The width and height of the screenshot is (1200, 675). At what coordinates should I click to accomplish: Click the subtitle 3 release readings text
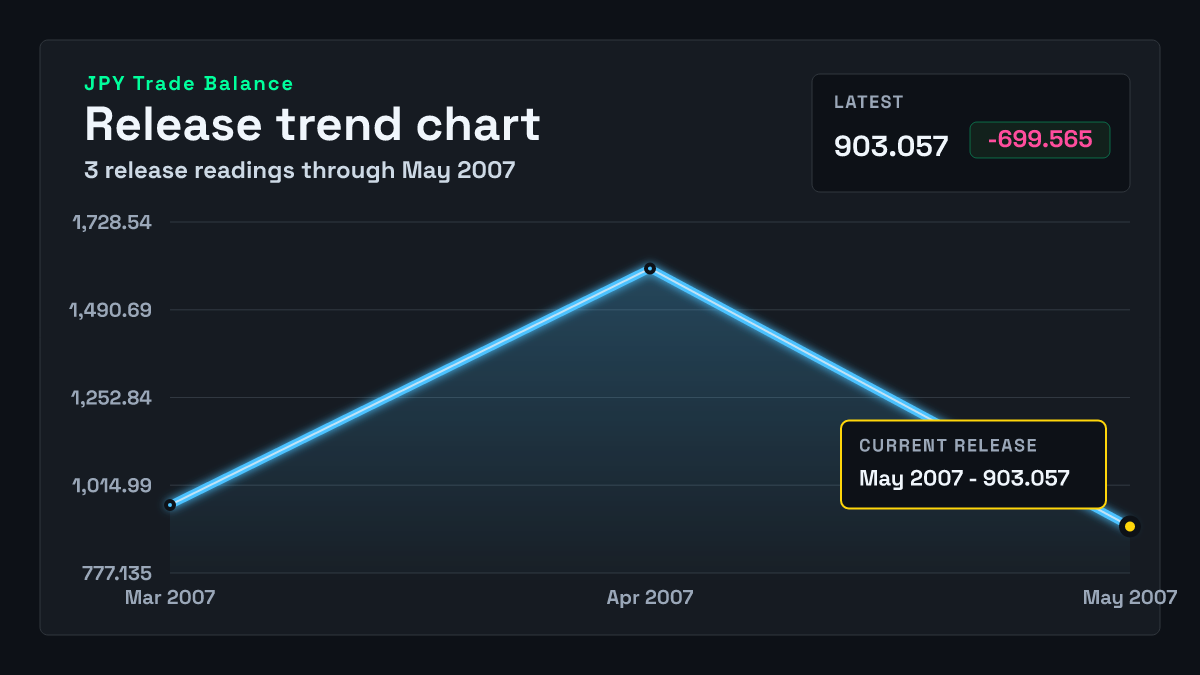coord(300,170)
